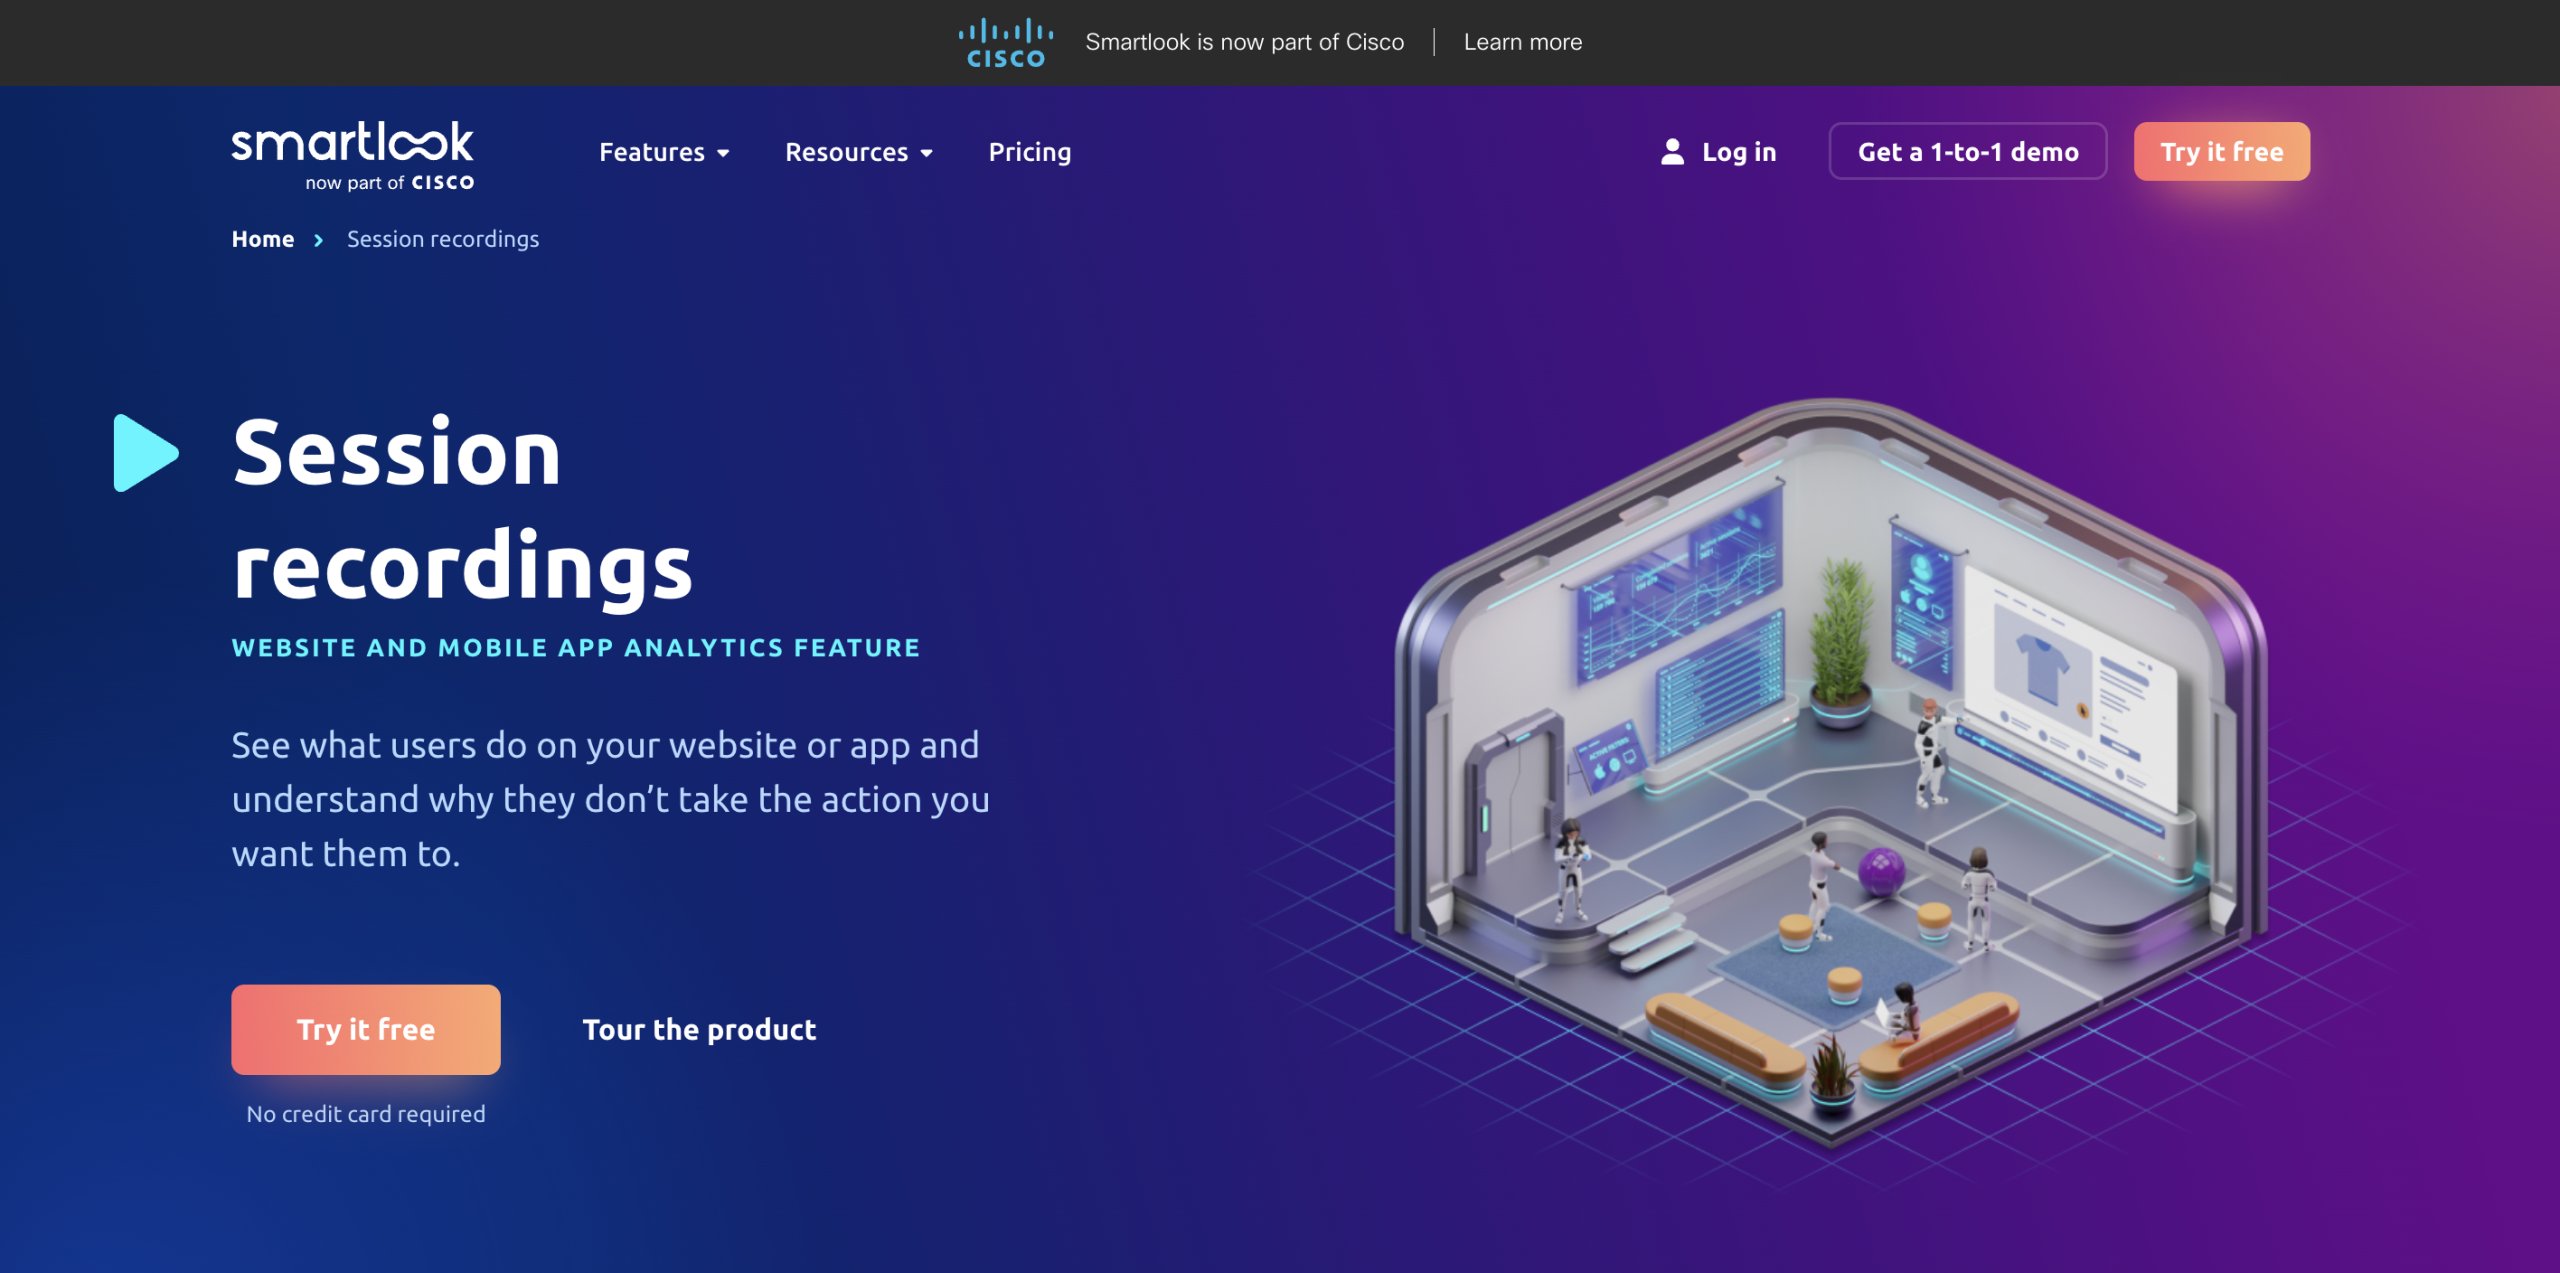Open the Resources menu
Viewport: 2560px width, 1273px height.
click(846, 152)
